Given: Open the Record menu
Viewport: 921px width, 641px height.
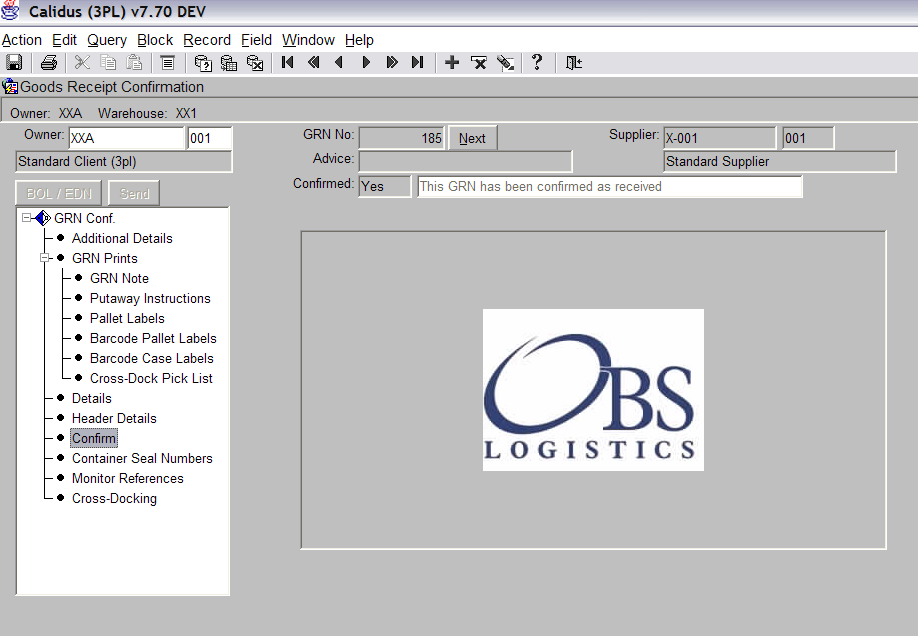Looking at the screenshot, I should pyautogui.click(x=207, y=40).
